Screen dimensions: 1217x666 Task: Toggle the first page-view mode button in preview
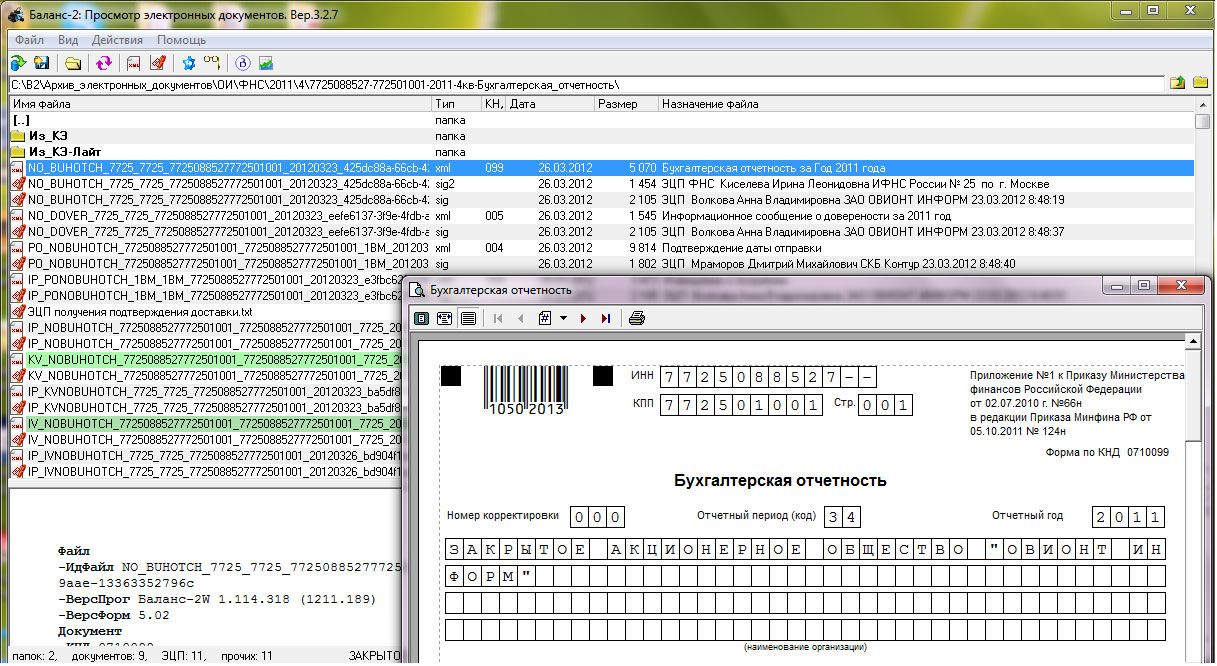(422, 319)
